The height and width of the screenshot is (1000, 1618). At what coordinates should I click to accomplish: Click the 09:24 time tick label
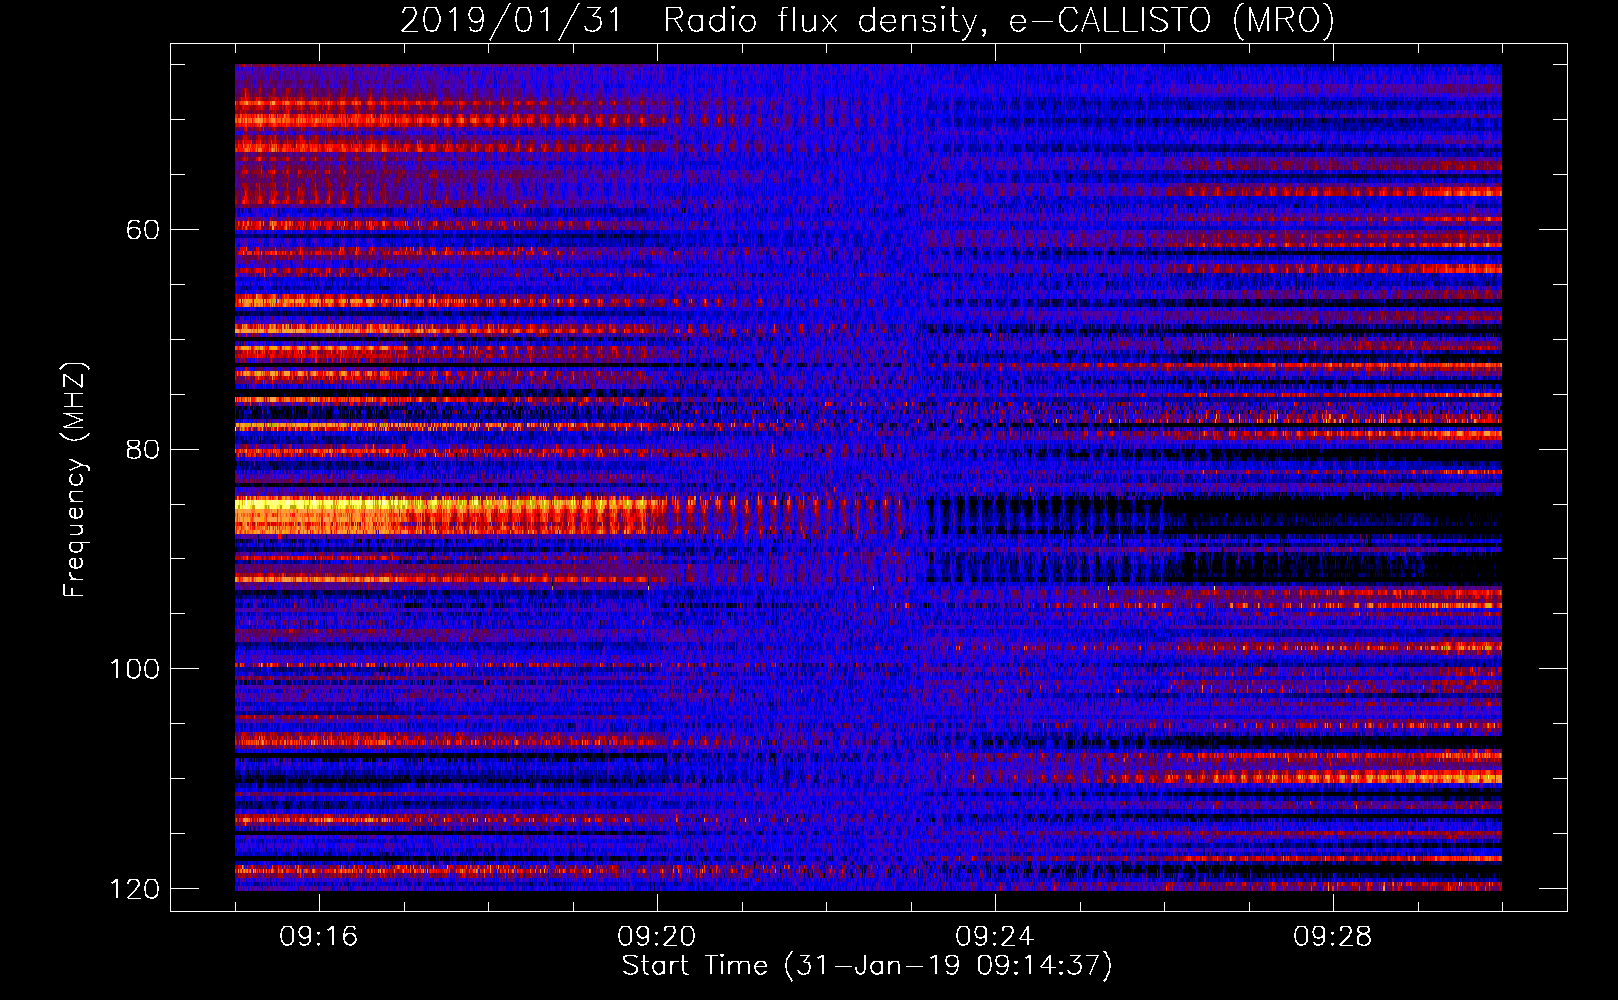coord(995,937)
